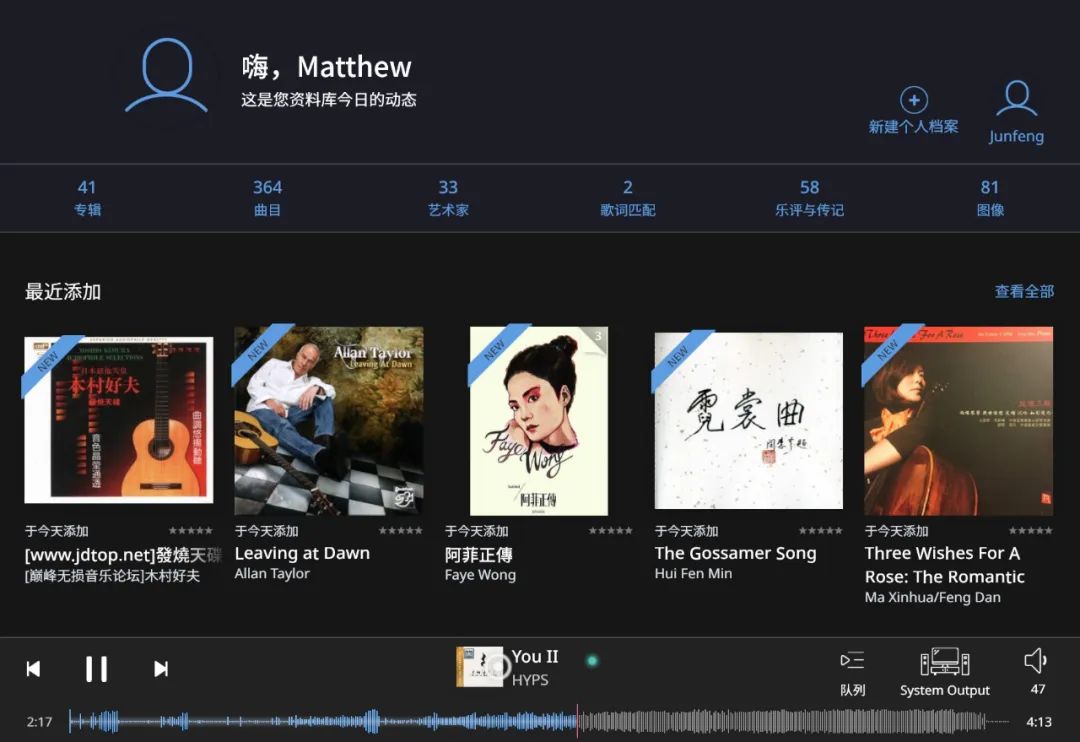
Task: Open the 33 artists statistic
Action: [x=448, y=197]
